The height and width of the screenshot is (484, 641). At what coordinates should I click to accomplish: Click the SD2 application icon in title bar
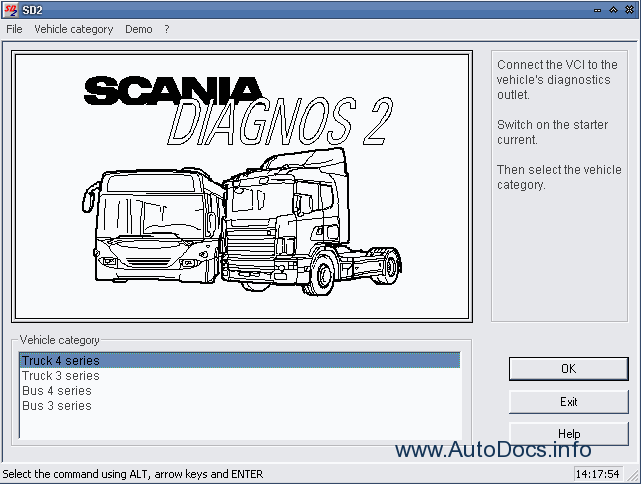point(11,10)
